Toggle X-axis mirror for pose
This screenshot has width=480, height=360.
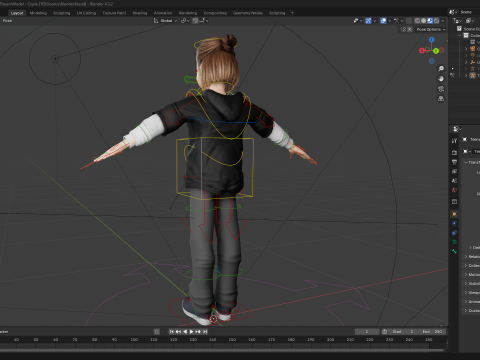point(410,29)
